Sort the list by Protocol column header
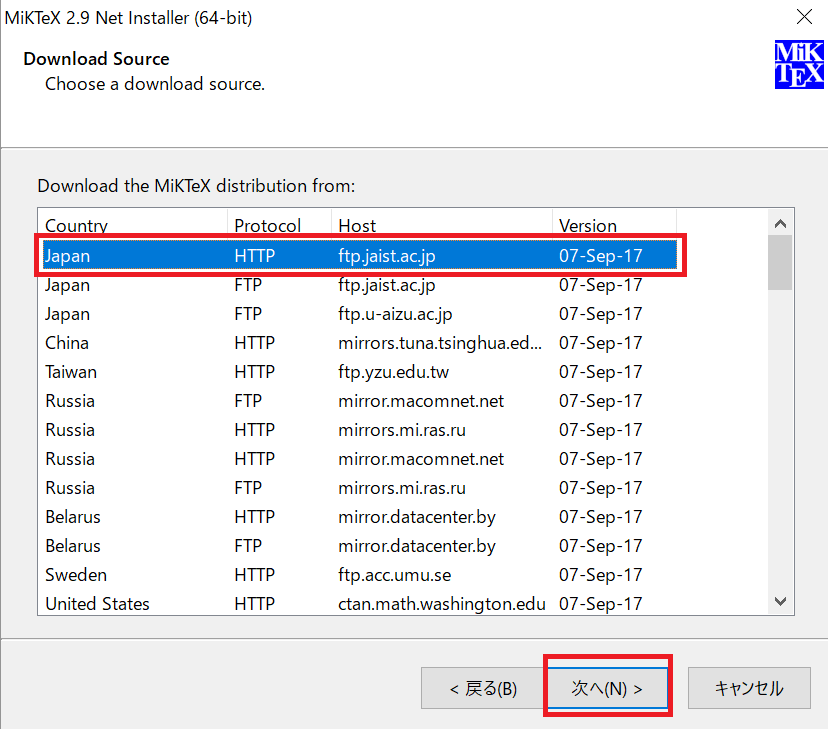The height and width of the screenshot is (729, 828). [x=279, y=225]
